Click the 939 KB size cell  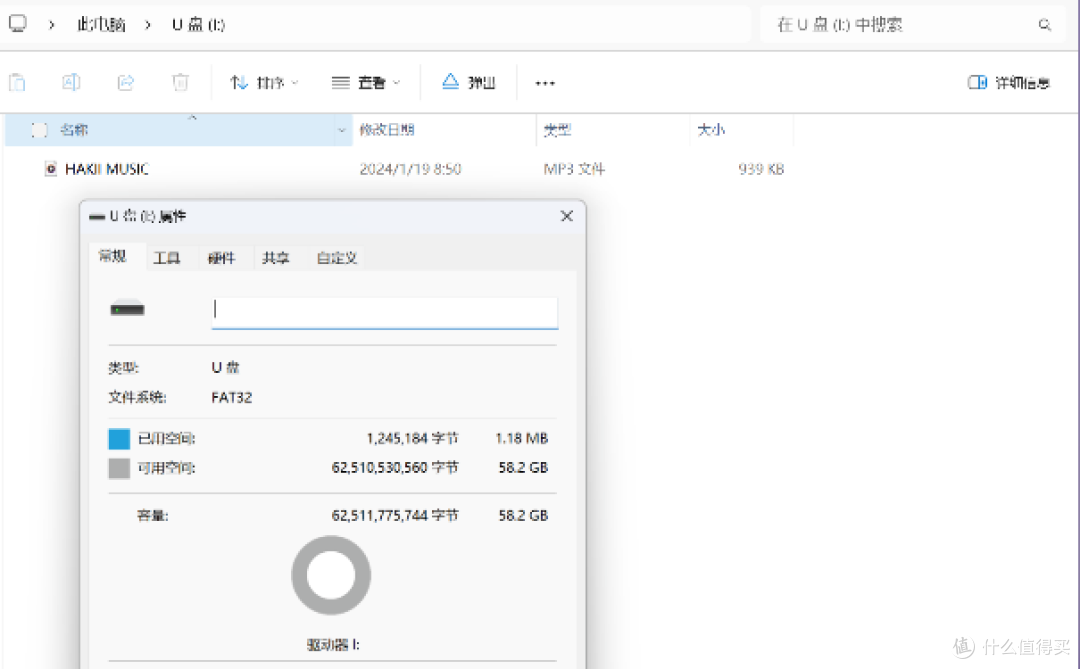(761, 169)
